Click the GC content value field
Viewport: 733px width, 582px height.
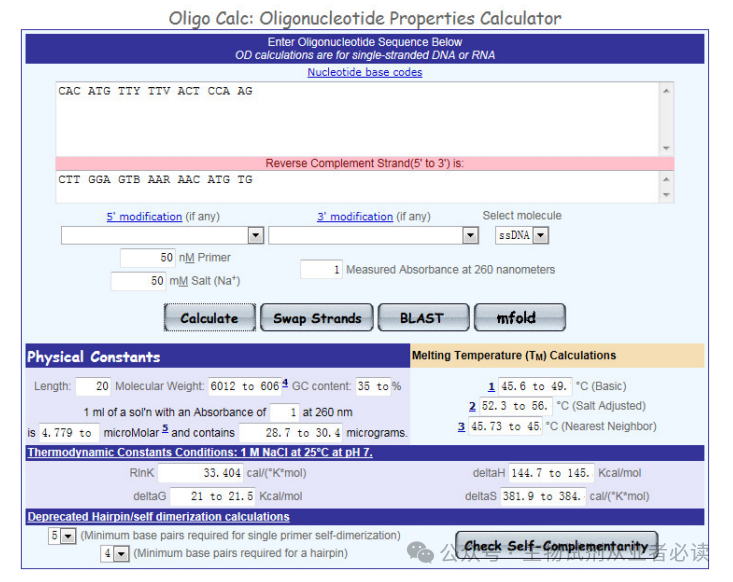pyautogui.click(x=373, y=386)
